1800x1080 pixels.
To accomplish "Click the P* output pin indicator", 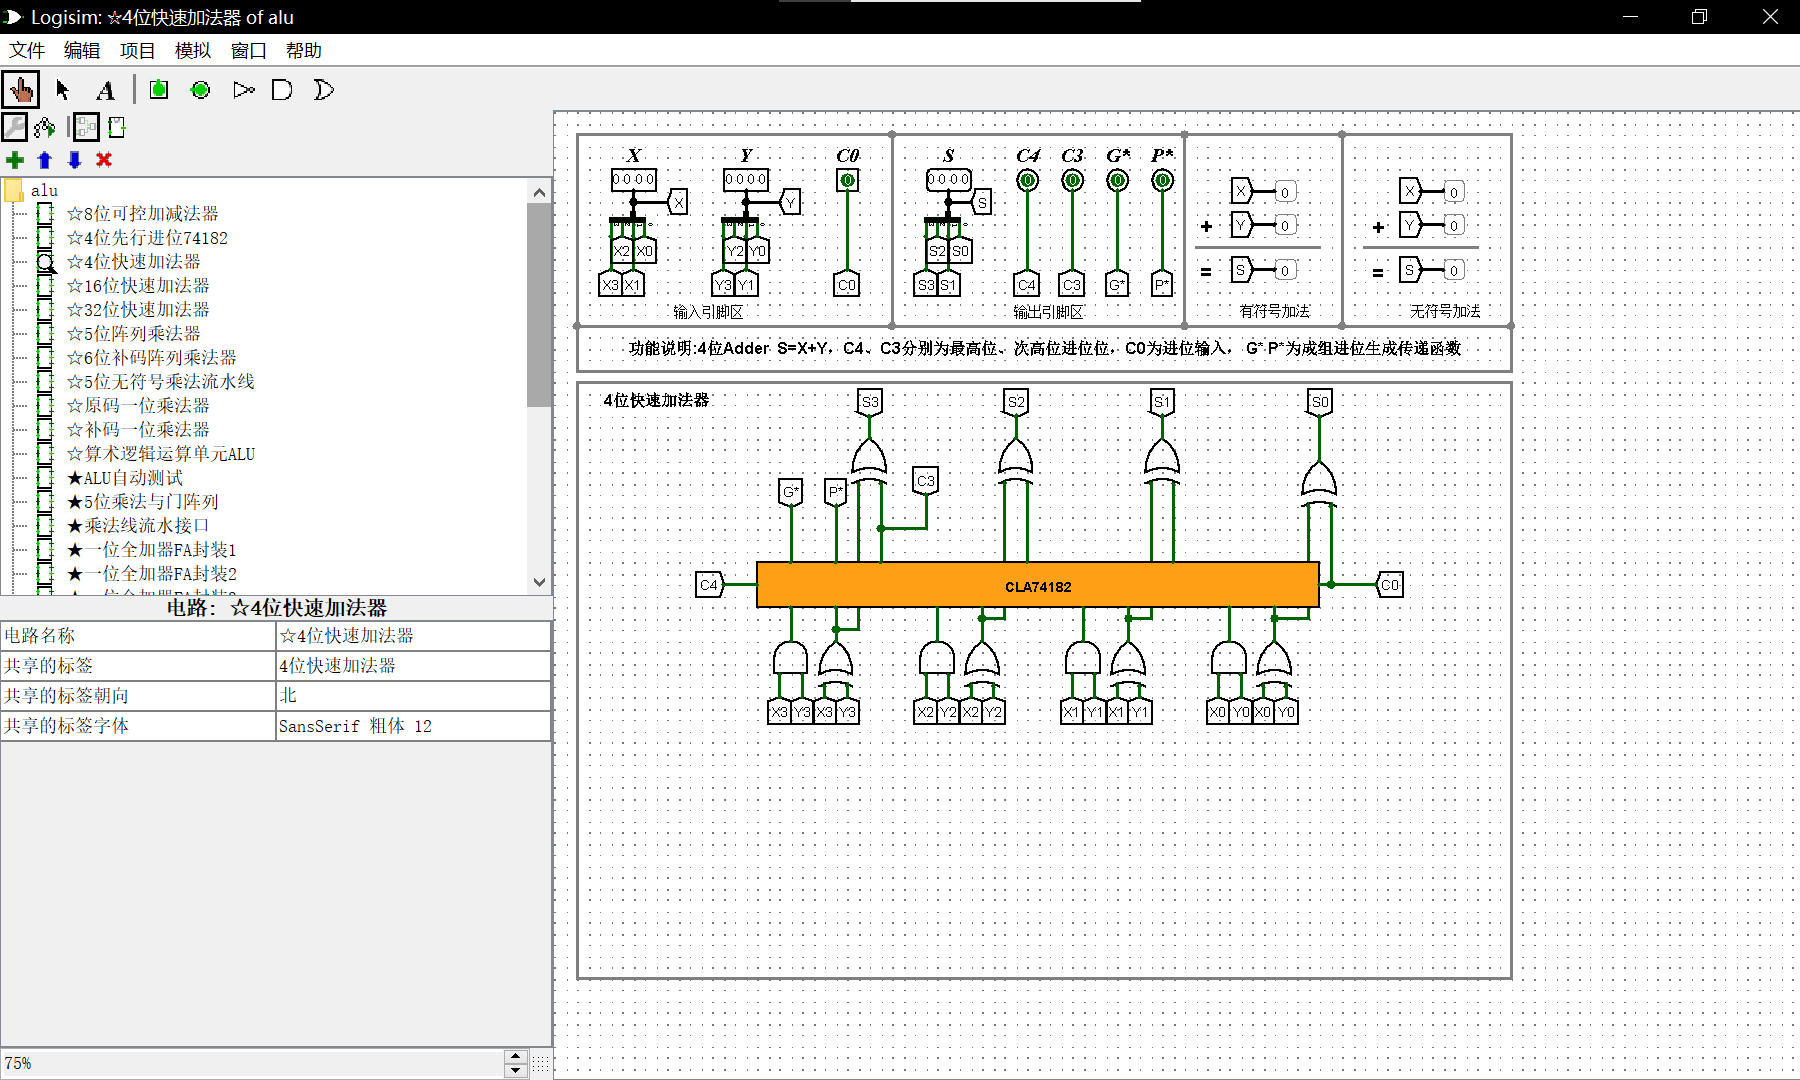I will coord(1162,180).
